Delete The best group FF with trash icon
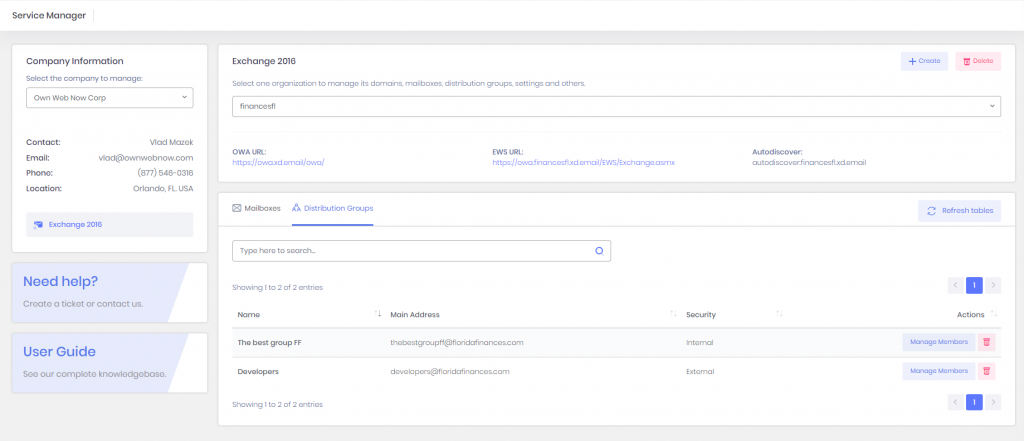Image resolution: width=1024 pixels, height=441 pixels. 987,342
